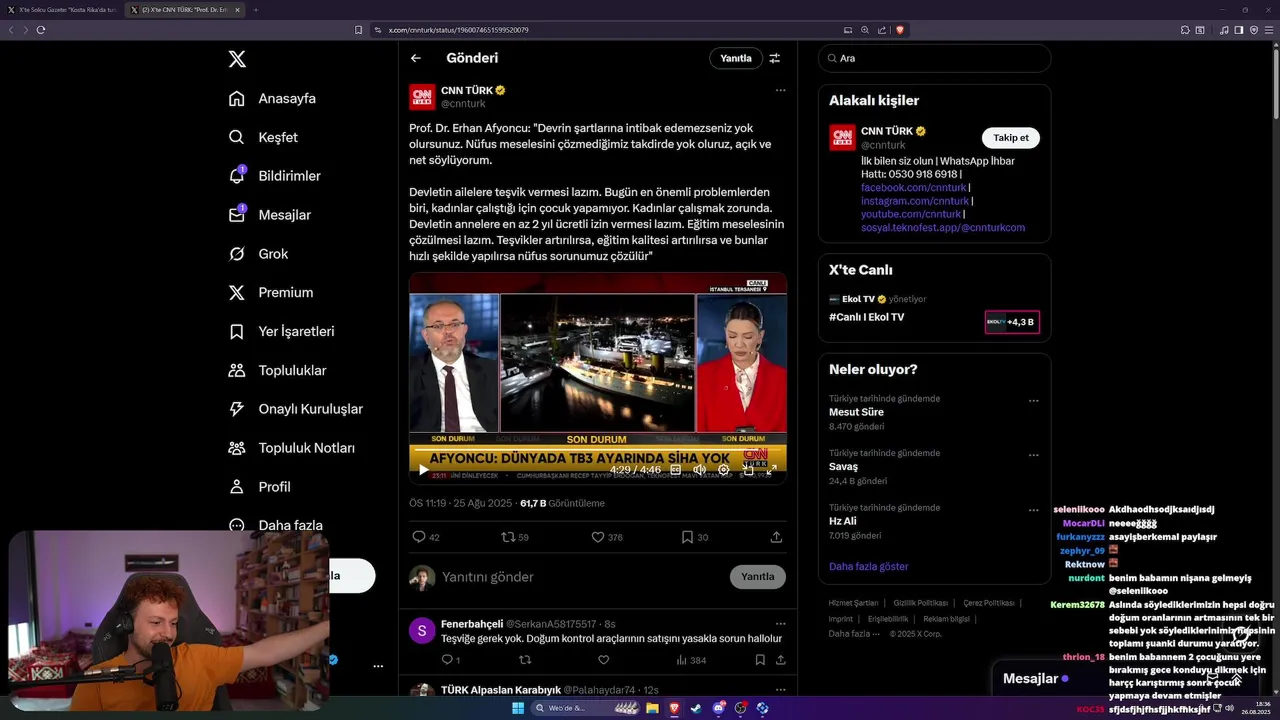
Task: Click the top Yanıtla button in the header
Action: 736,58
